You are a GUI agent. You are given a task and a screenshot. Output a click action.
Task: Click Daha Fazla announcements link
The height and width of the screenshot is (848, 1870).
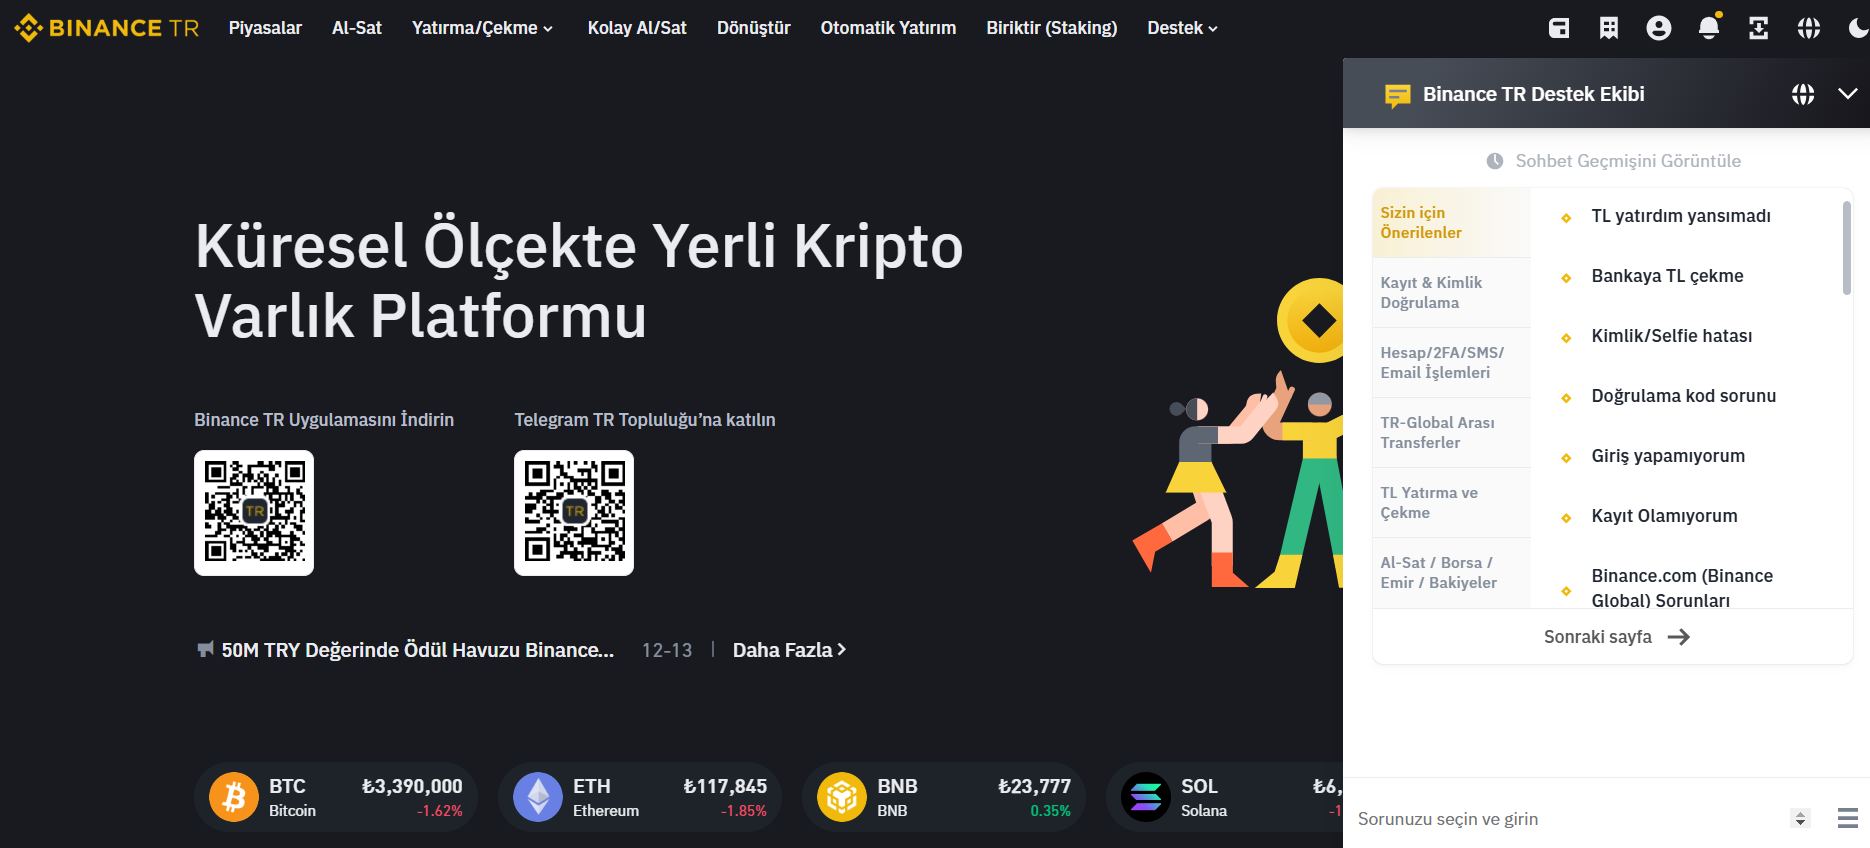[789, 650]
